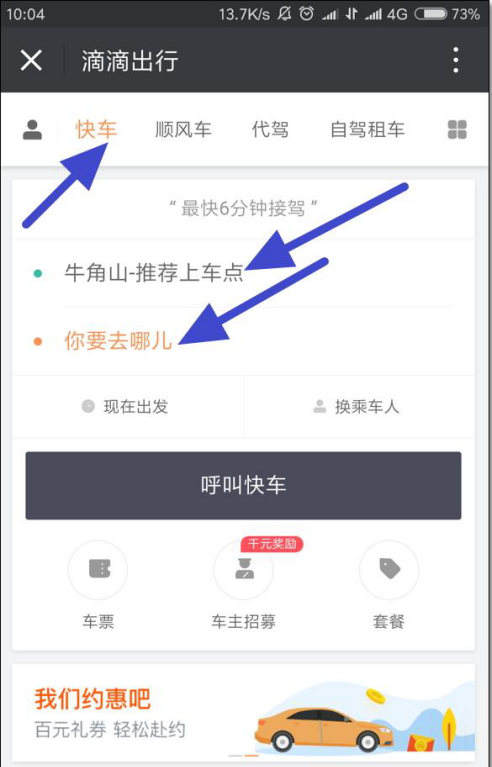Edit pickup point 牛角山-推荐上车点

(x=243, y=273)
